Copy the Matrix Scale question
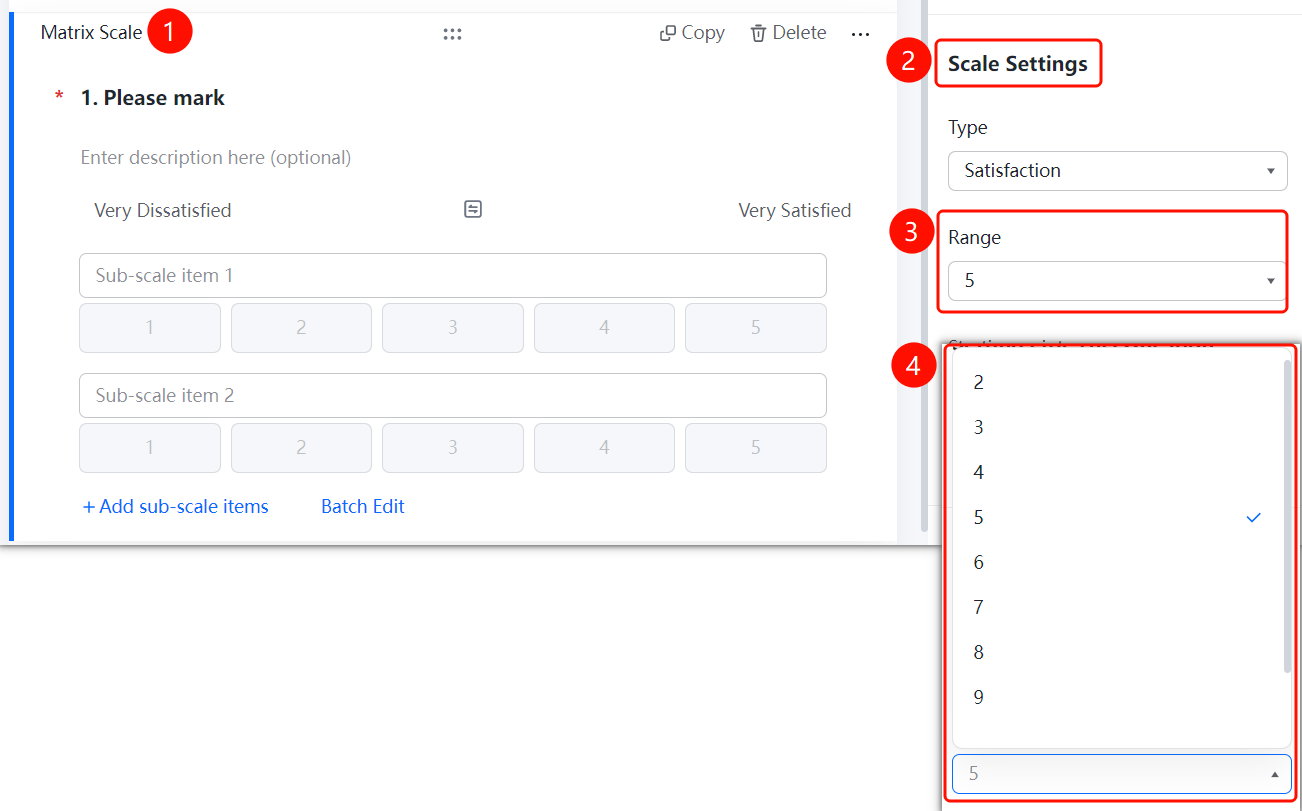Viewport: 1302px width, 811px height. tap(692, 33)
